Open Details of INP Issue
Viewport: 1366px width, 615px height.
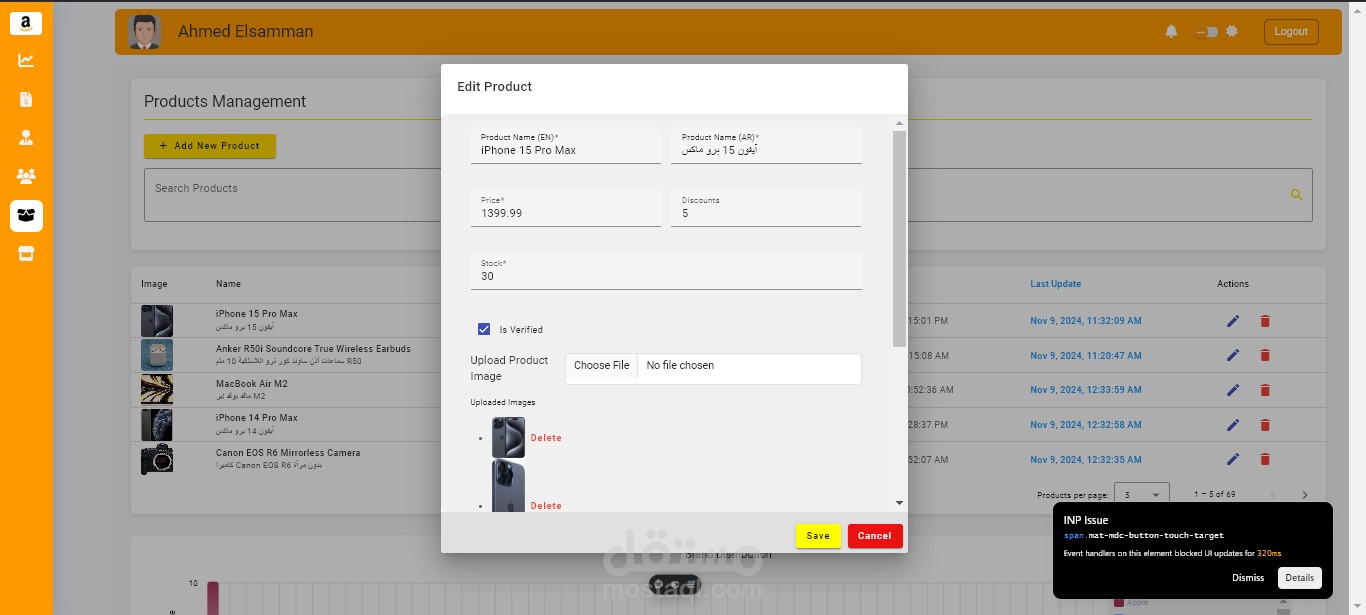[x=1300, y=578]
